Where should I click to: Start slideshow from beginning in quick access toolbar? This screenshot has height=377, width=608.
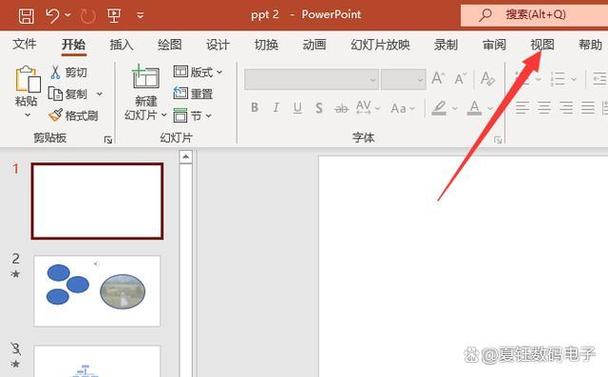coord(114,16)
